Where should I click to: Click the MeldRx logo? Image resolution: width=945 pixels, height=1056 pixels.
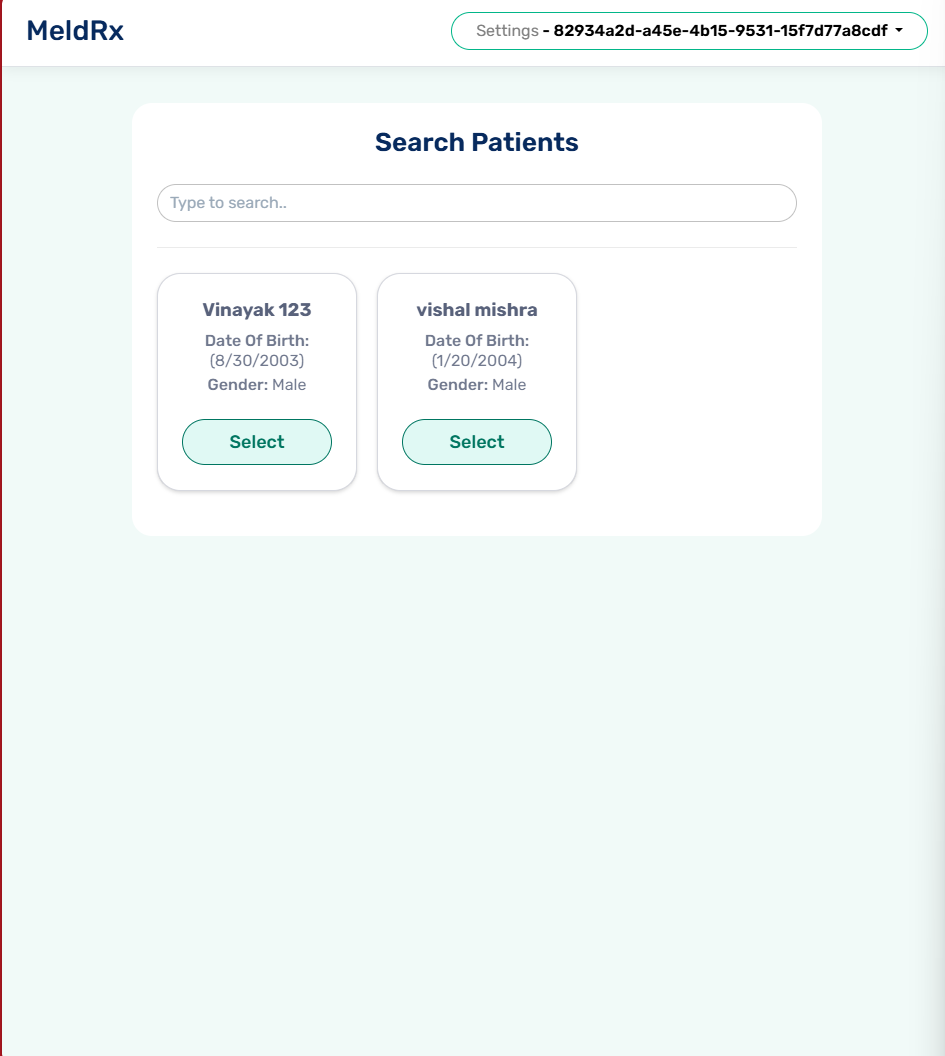coord(75,31)
